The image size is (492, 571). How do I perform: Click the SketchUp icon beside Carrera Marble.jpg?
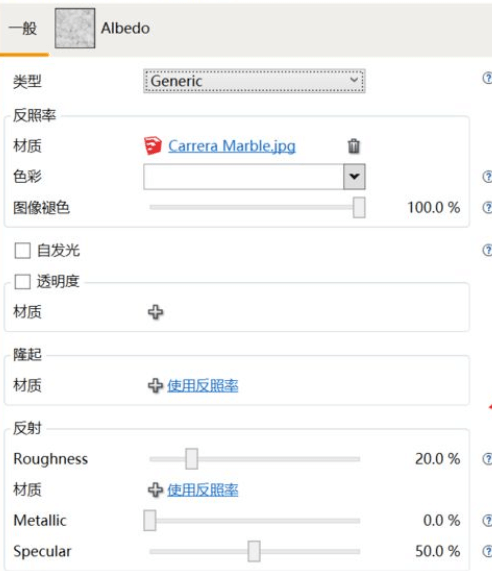tap(153, 146)
